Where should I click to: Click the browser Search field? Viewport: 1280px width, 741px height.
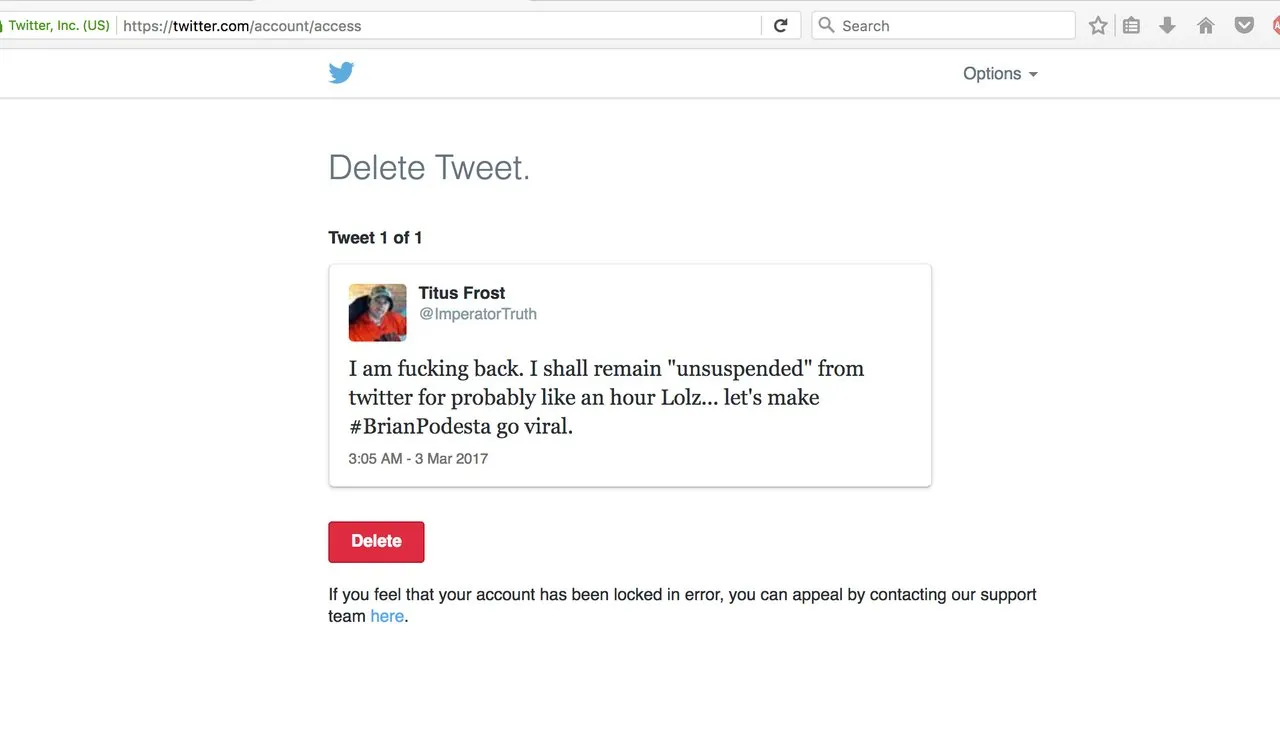point(943,26)
